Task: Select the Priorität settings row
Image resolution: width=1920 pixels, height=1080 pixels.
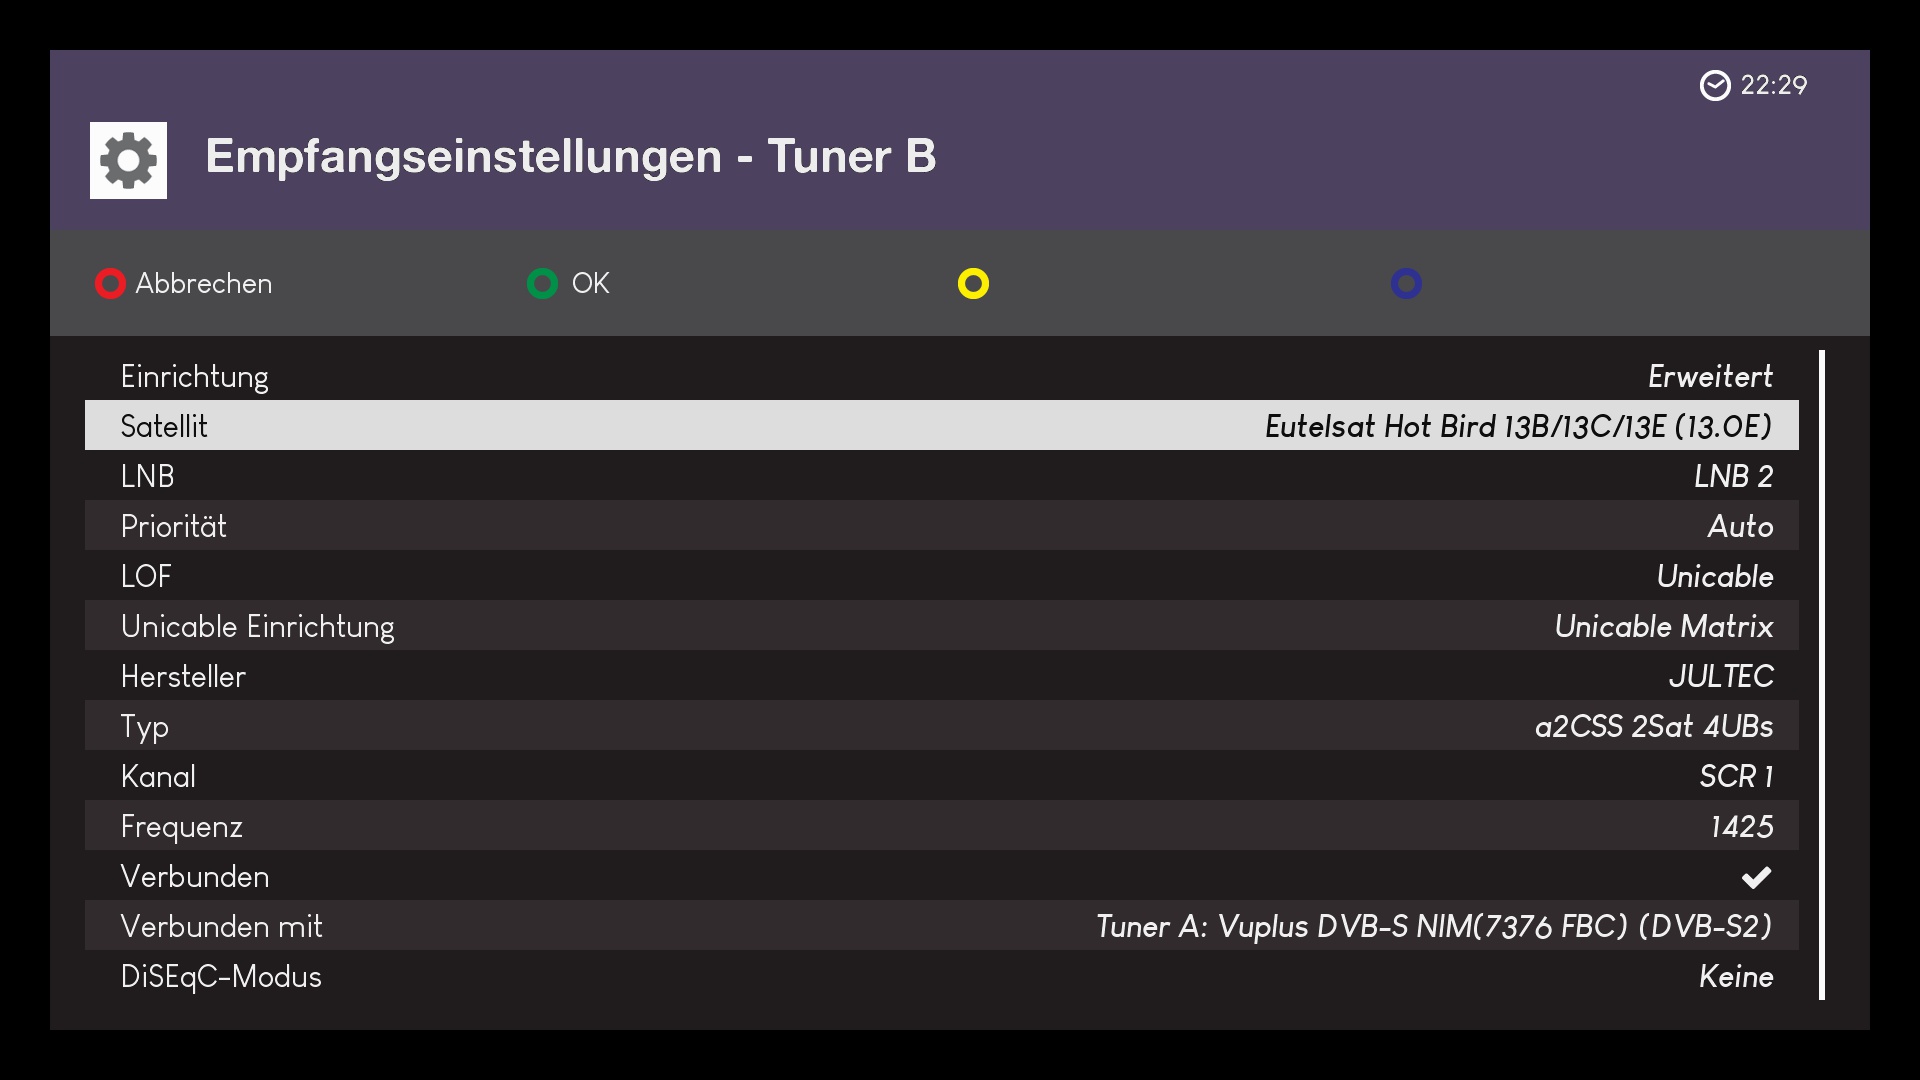Action: pos(940,526)
